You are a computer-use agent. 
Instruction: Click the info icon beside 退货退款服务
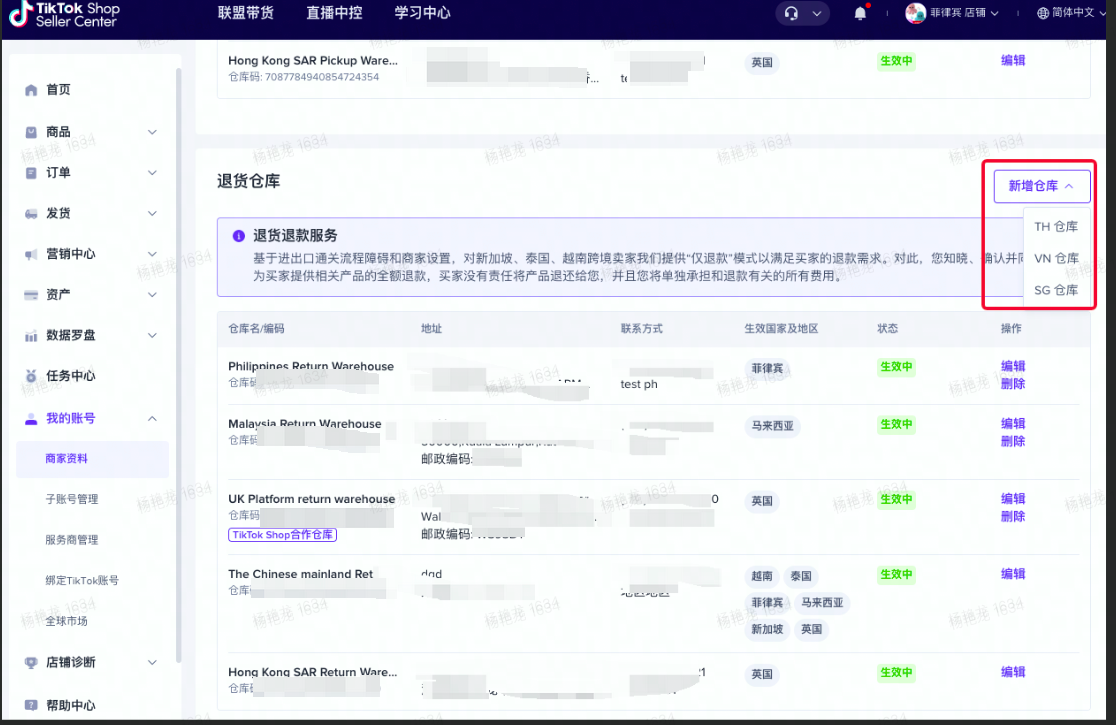(x=238, y=236)
